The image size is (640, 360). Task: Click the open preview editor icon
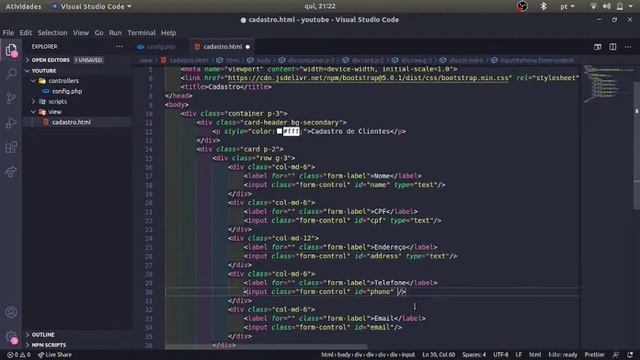click(x=598, y=47)
